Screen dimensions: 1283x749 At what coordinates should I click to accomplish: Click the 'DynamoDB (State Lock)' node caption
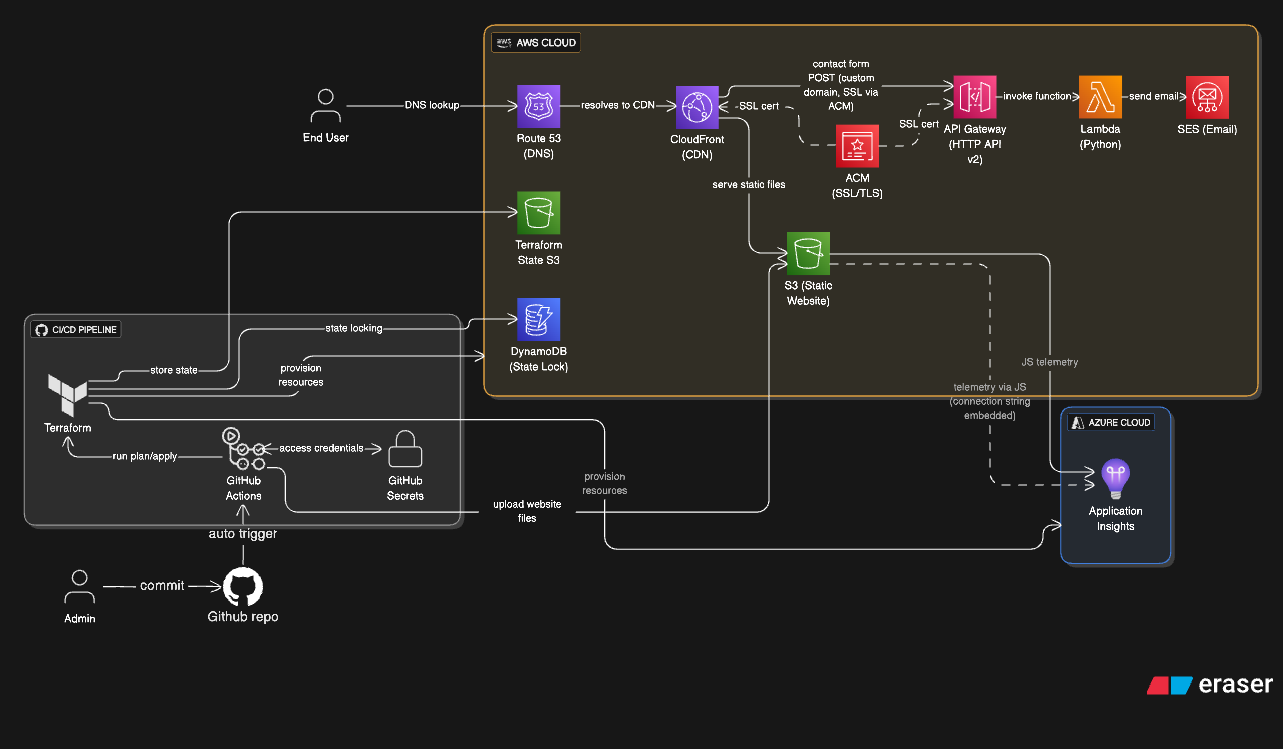[x=538, y=359]
